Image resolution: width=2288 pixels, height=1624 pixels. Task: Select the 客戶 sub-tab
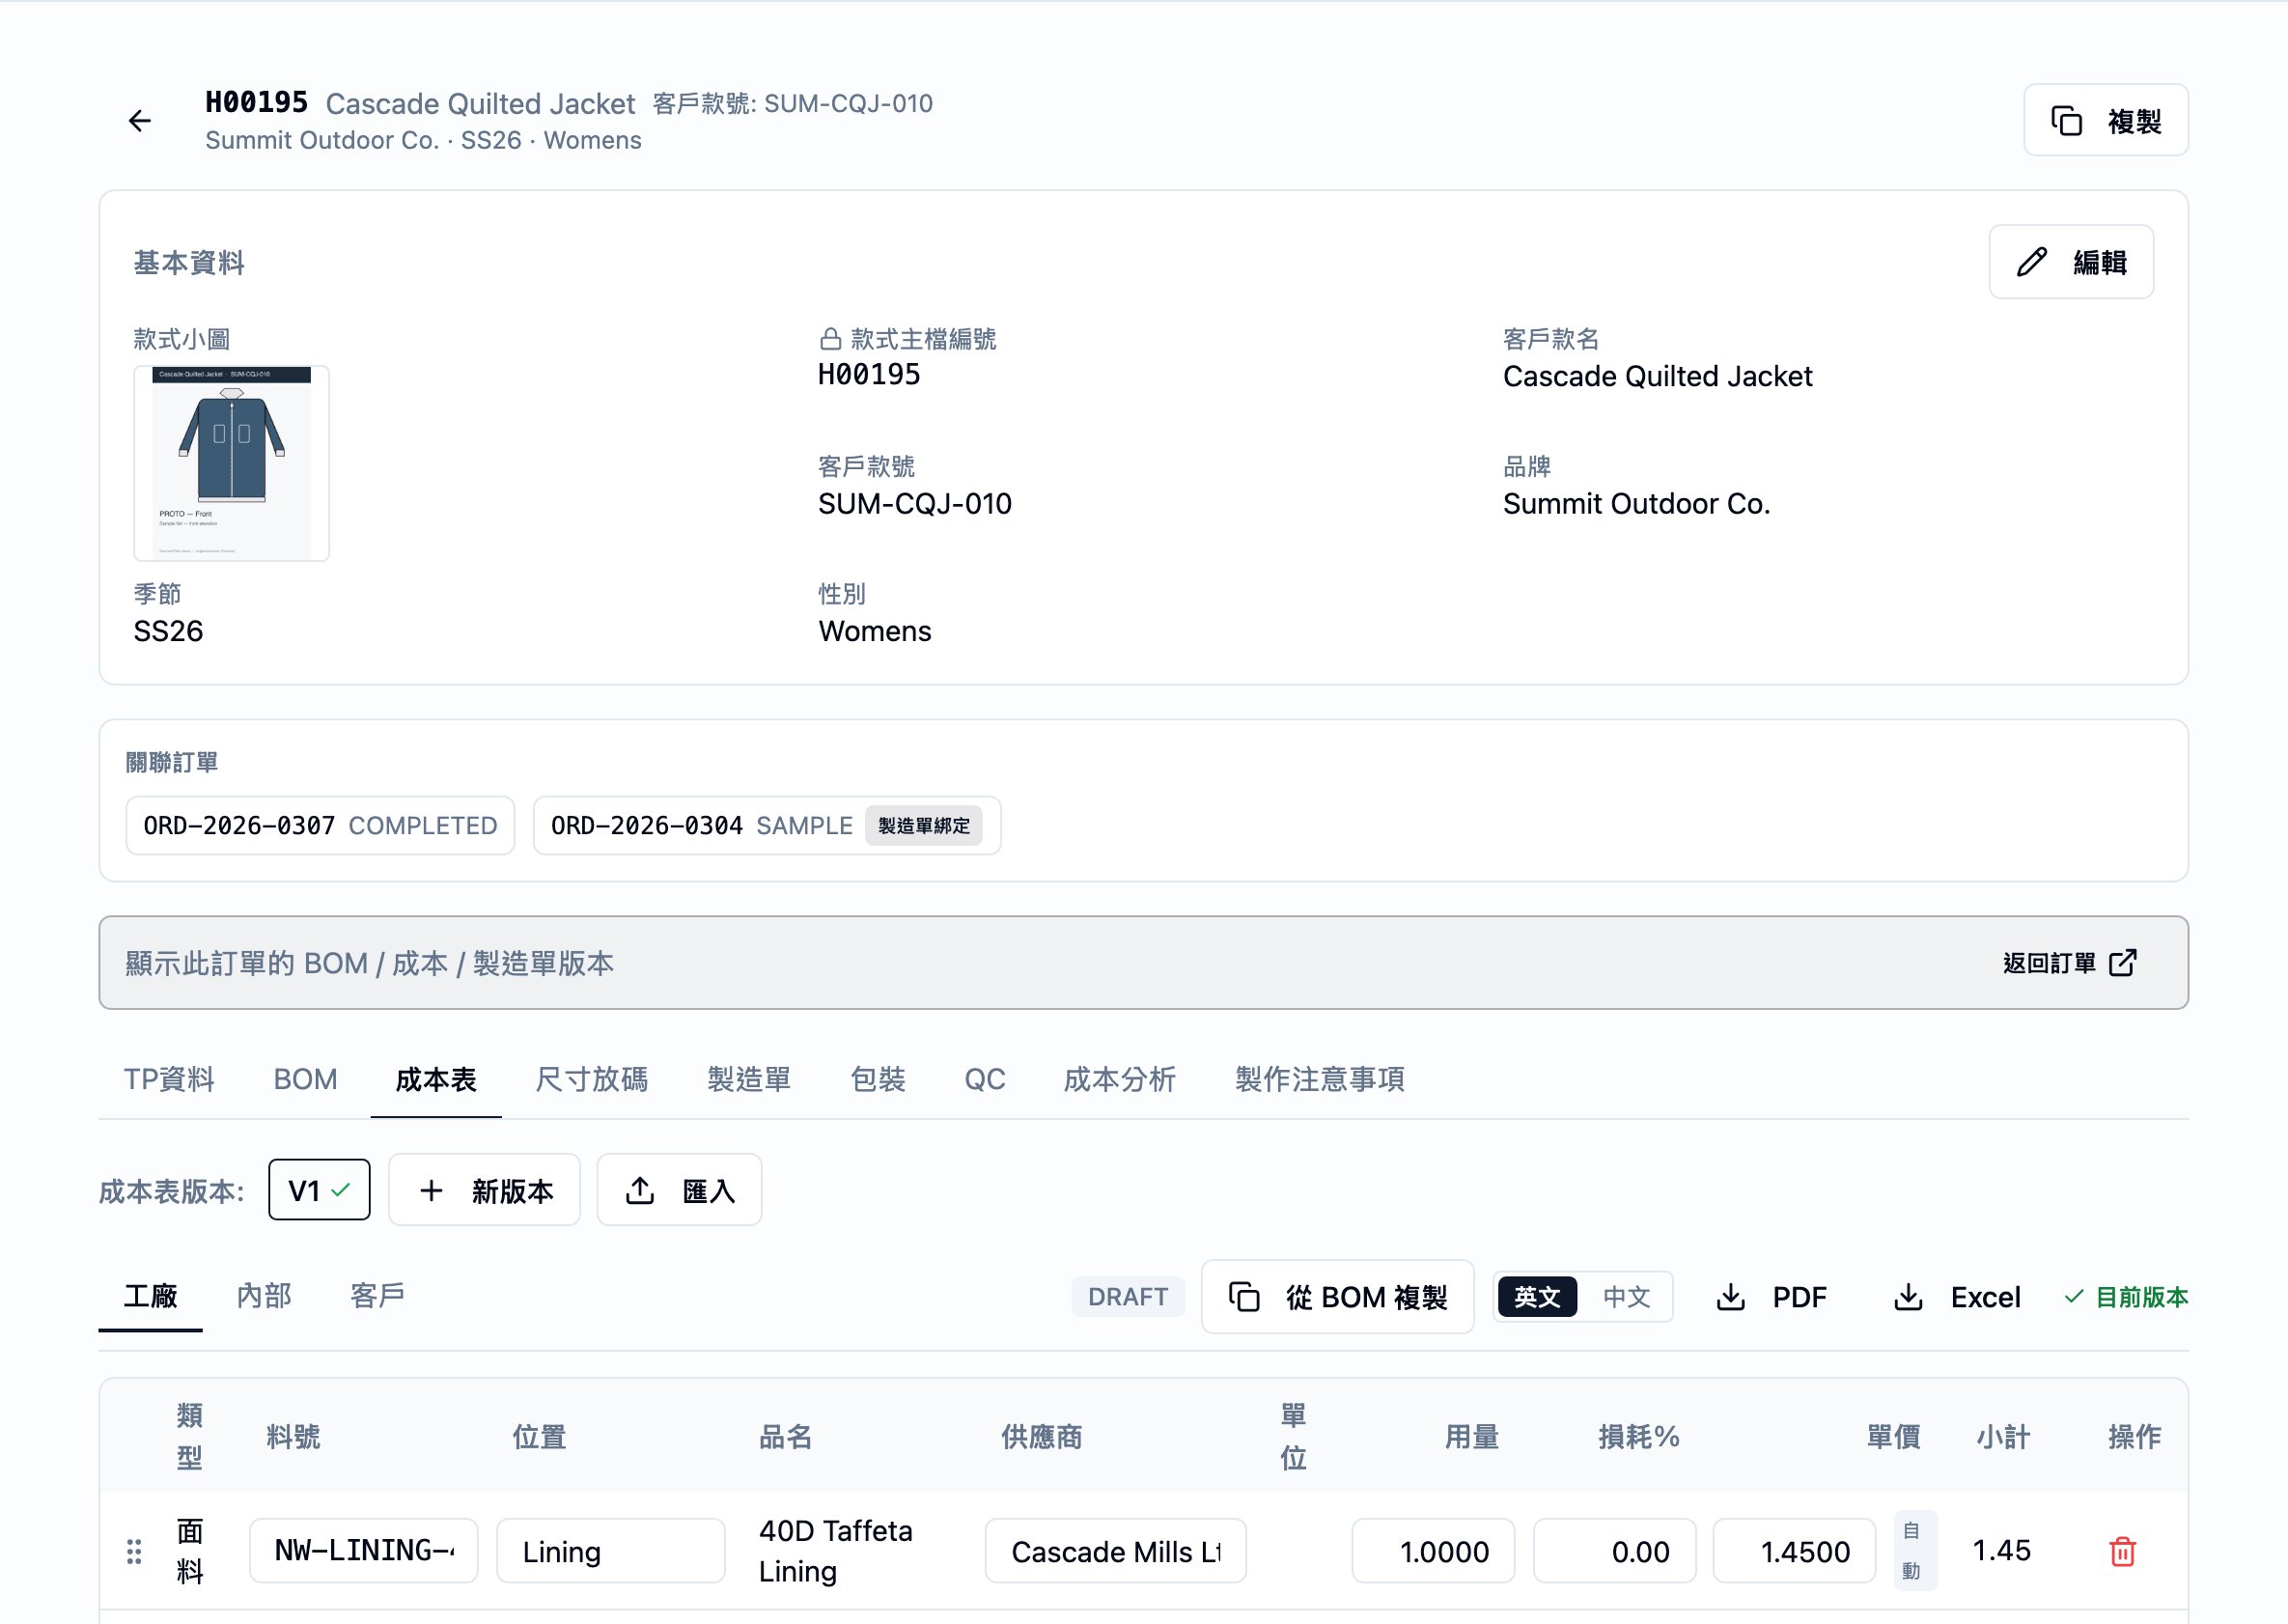tap(378, 1296)
